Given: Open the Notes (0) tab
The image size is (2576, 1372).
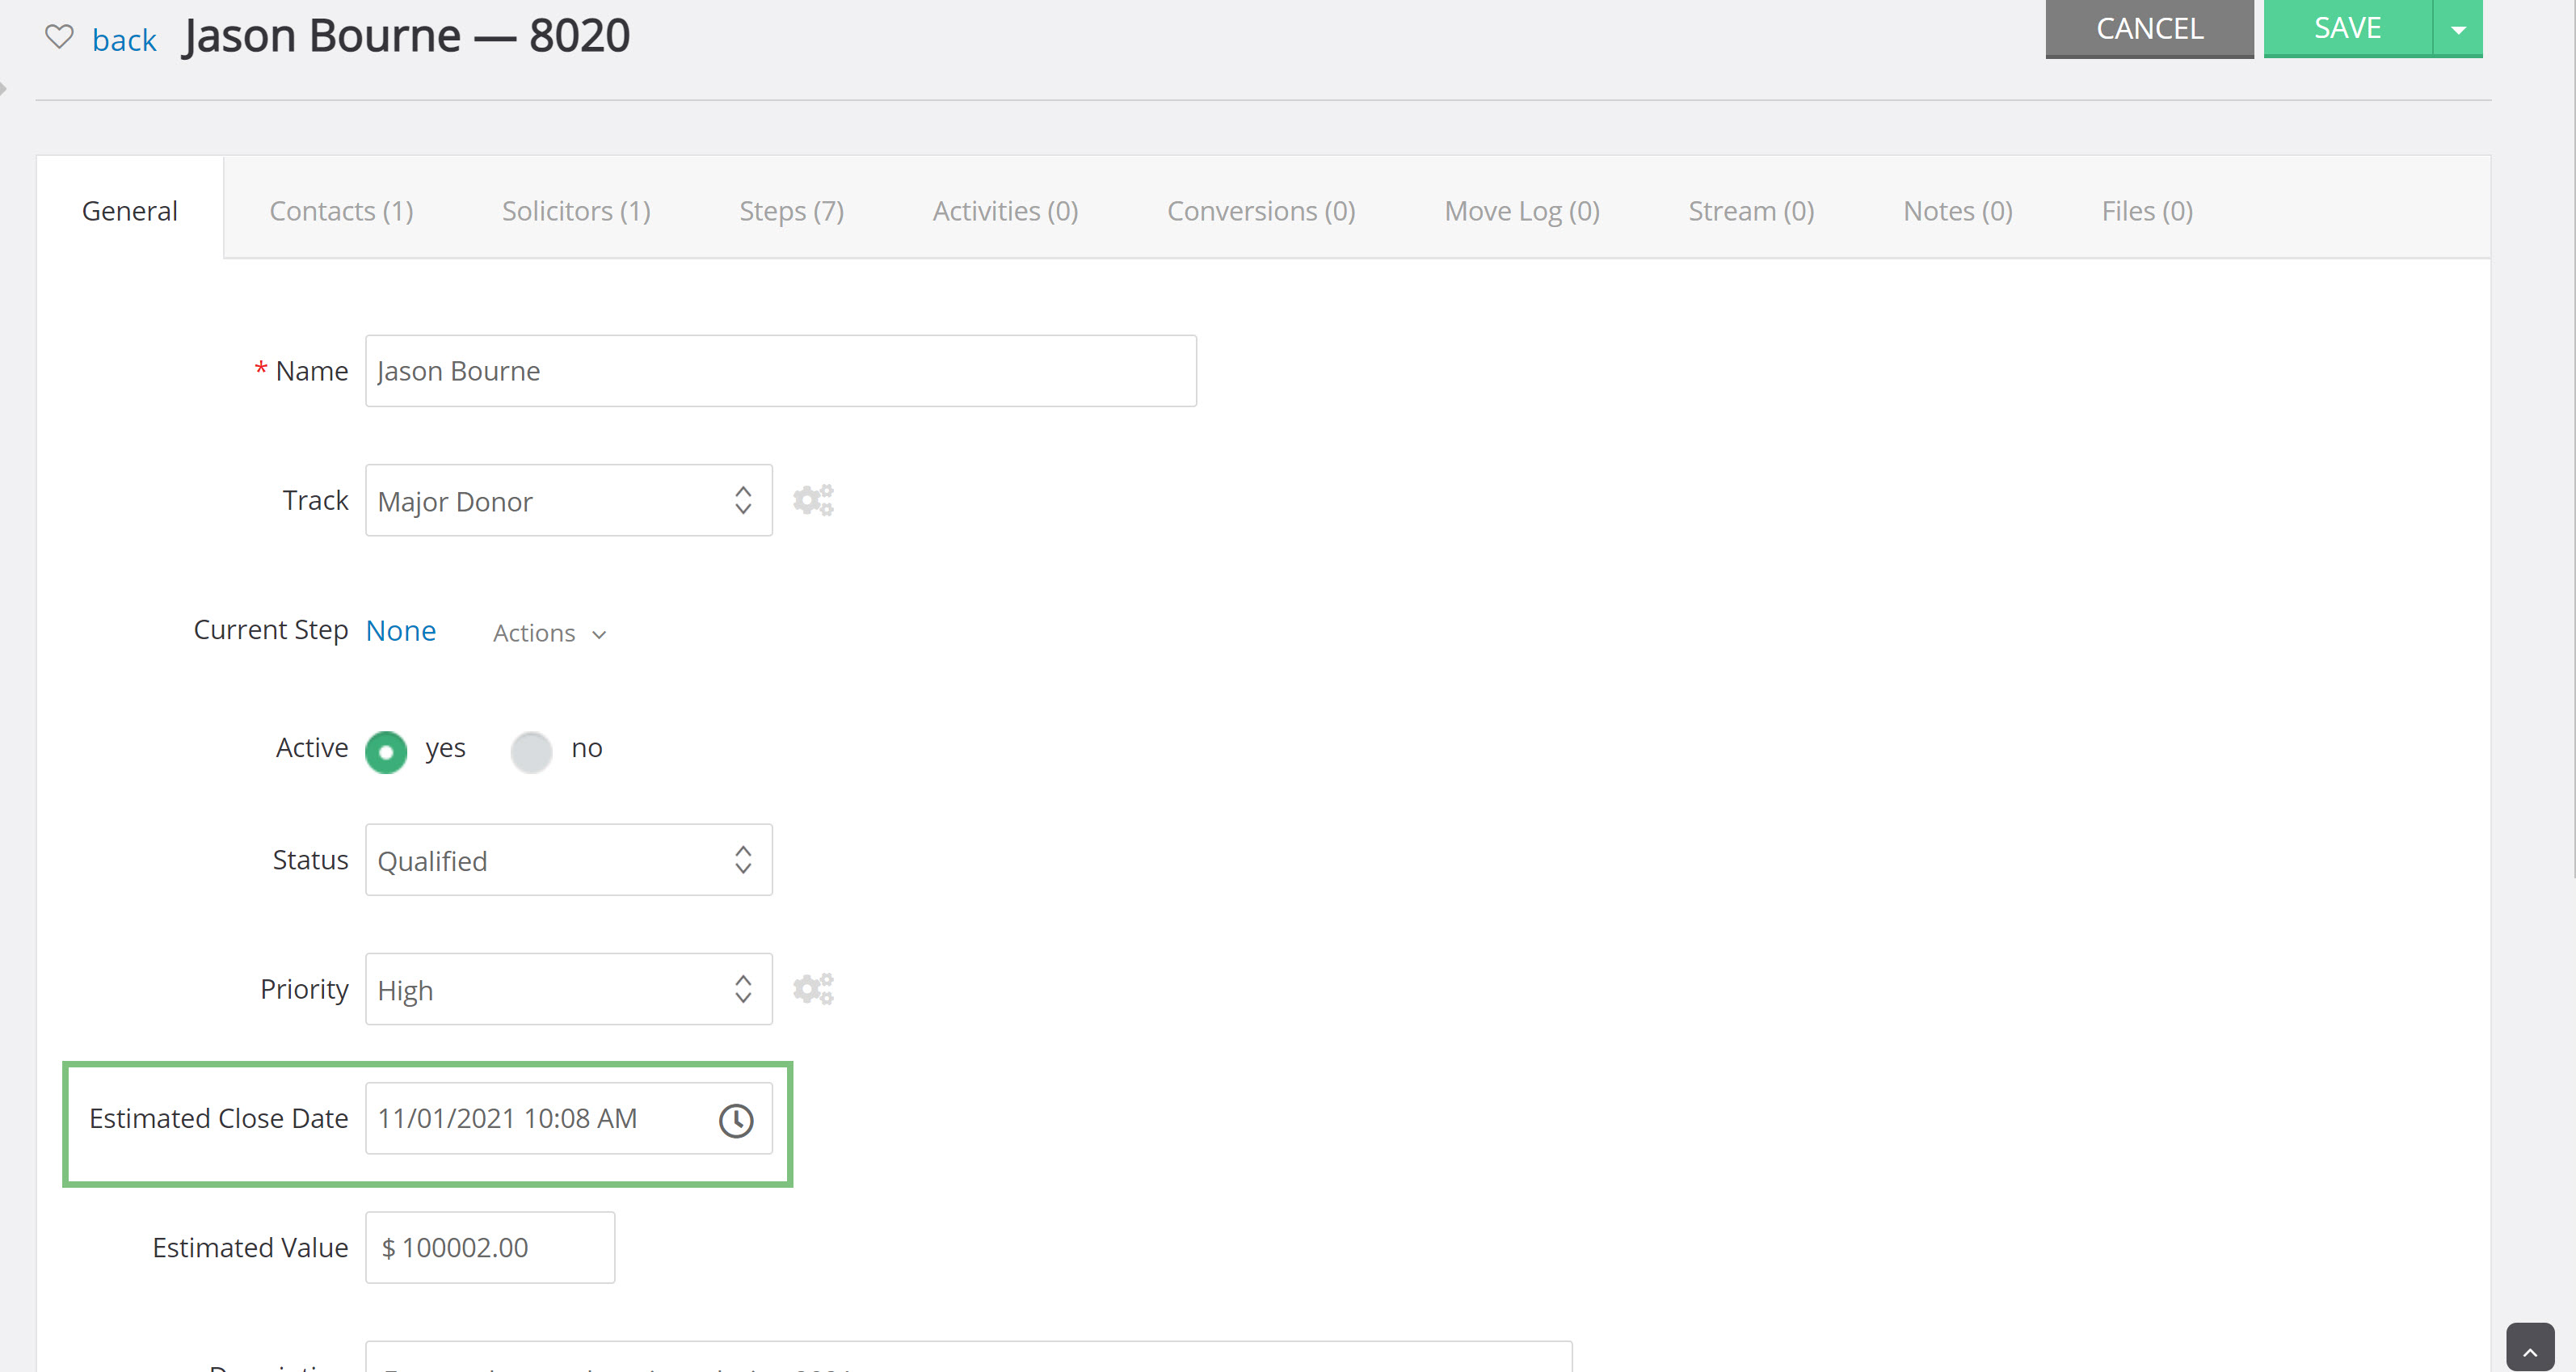Looking at the screenshot, I should (1957, 210).
